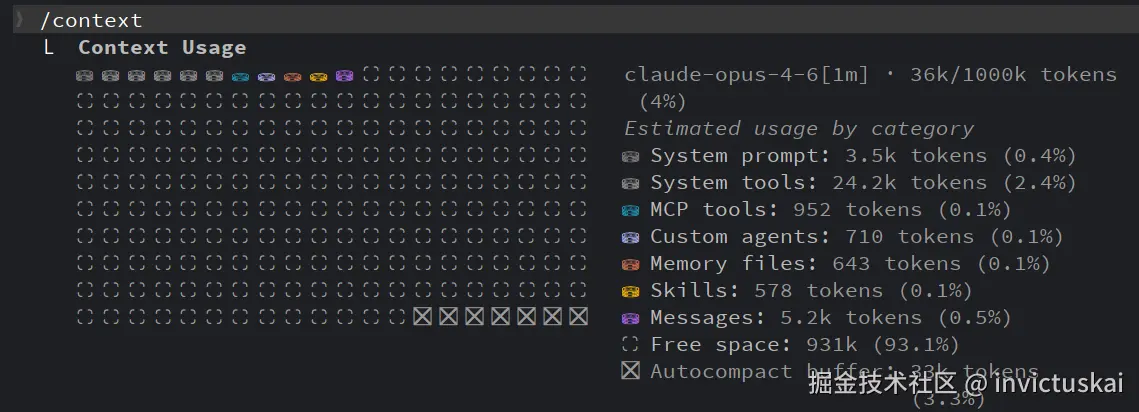Screen dimensions: 1139x412
Task: Click the Context Usage heading
Action: (x=162, y=48)
